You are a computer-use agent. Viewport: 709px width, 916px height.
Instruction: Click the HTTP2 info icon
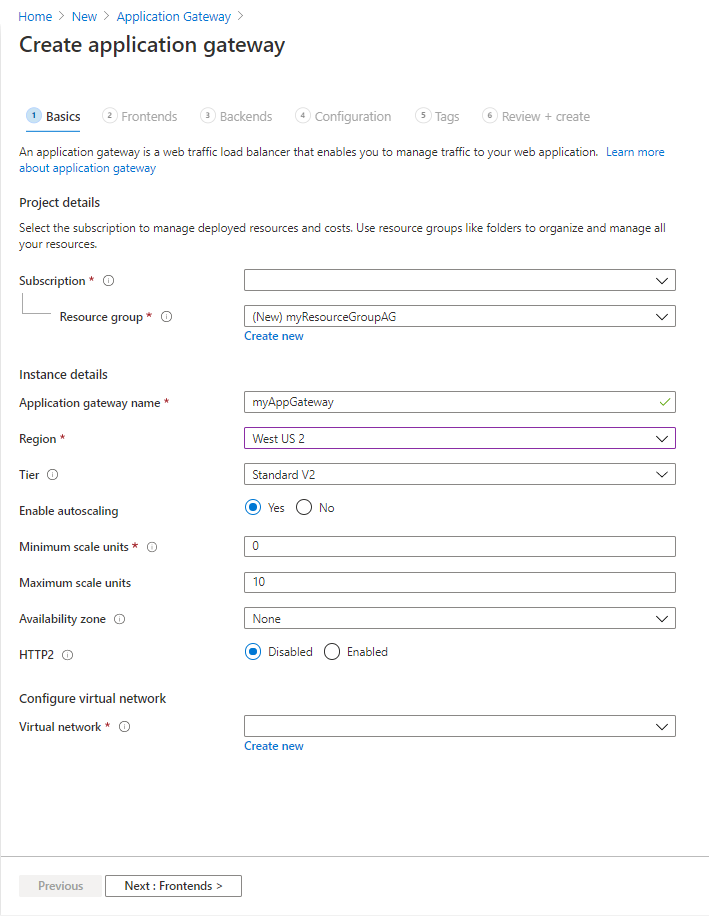[x=67, y=655]
